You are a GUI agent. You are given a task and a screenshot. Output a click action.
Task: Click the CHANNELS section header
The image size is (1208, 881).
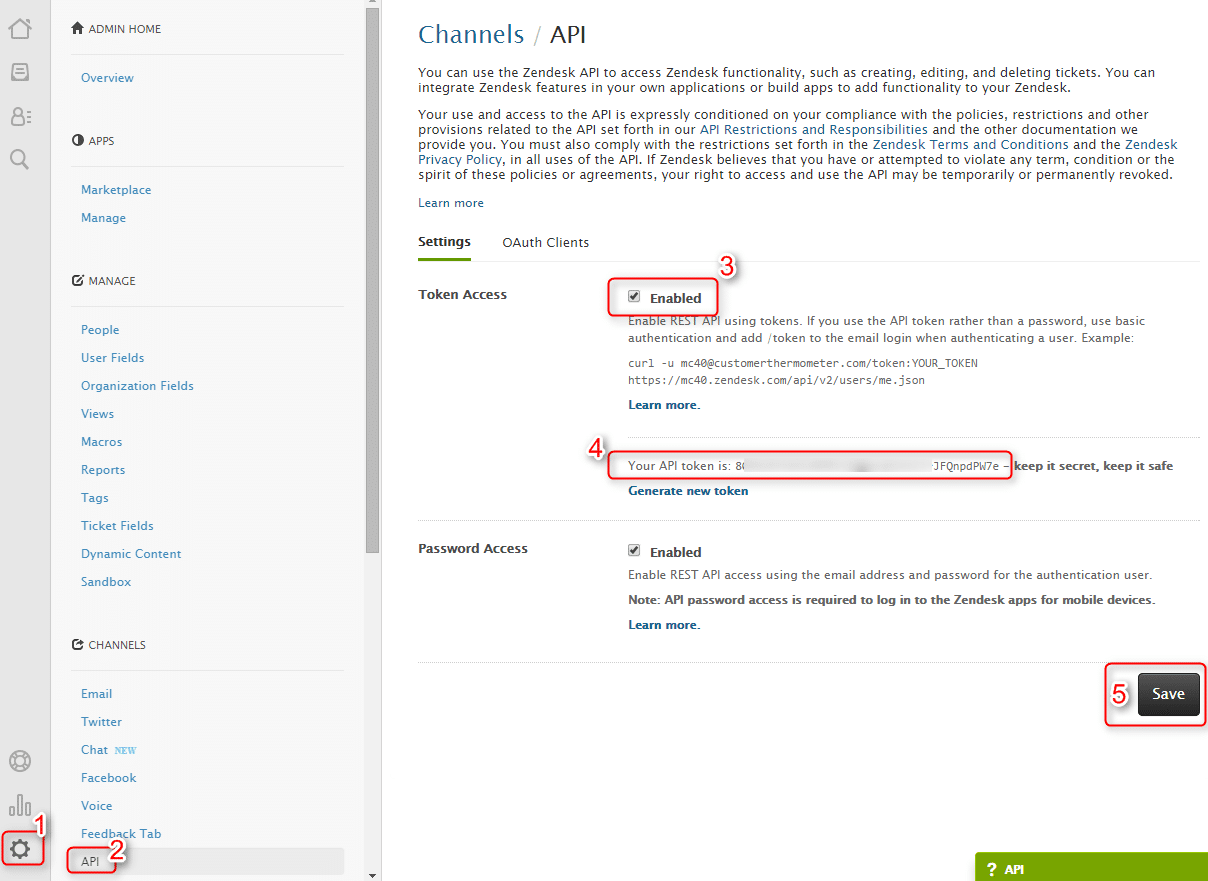coord(109,645)
